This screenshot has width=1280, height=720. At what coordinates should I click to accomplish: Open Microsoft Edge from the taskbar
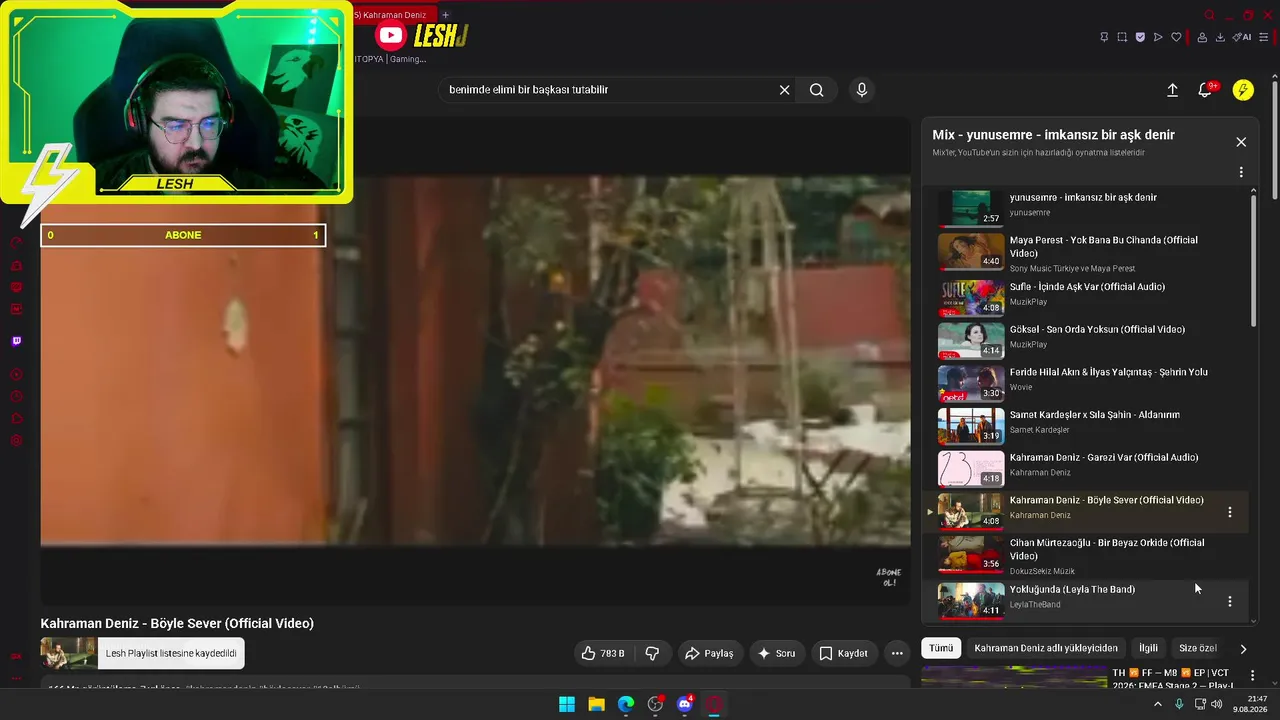pos(626,704)
